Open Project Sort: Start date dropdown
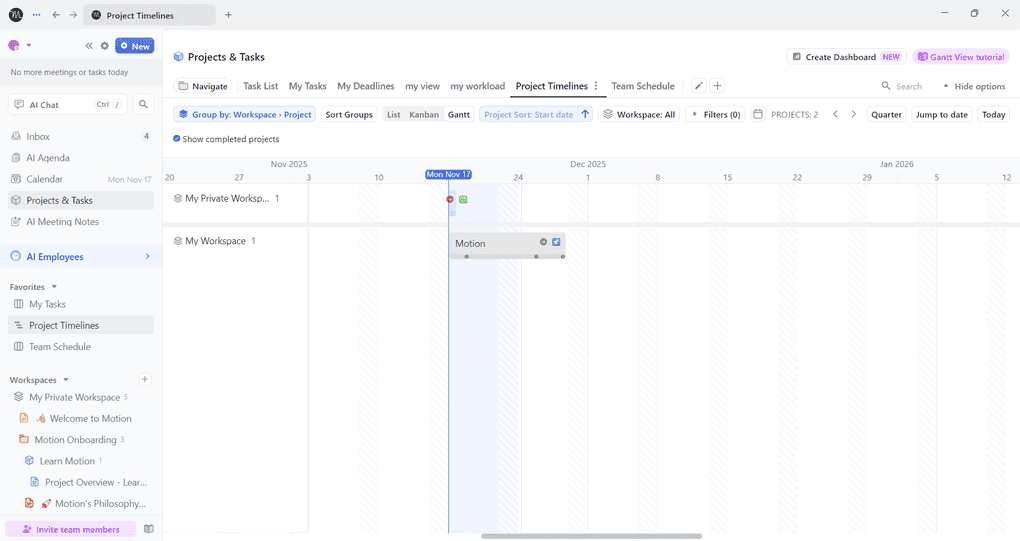 click(529, 114)
